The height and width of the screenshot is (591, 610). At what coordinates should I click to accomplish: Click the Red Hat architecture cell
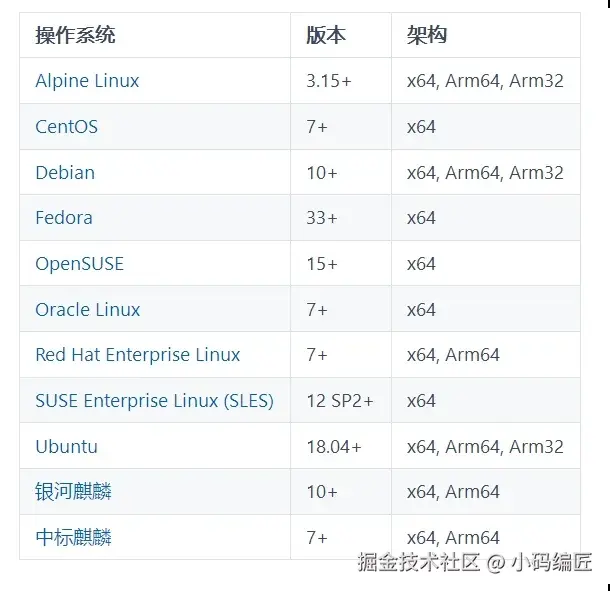pos(486,355)
